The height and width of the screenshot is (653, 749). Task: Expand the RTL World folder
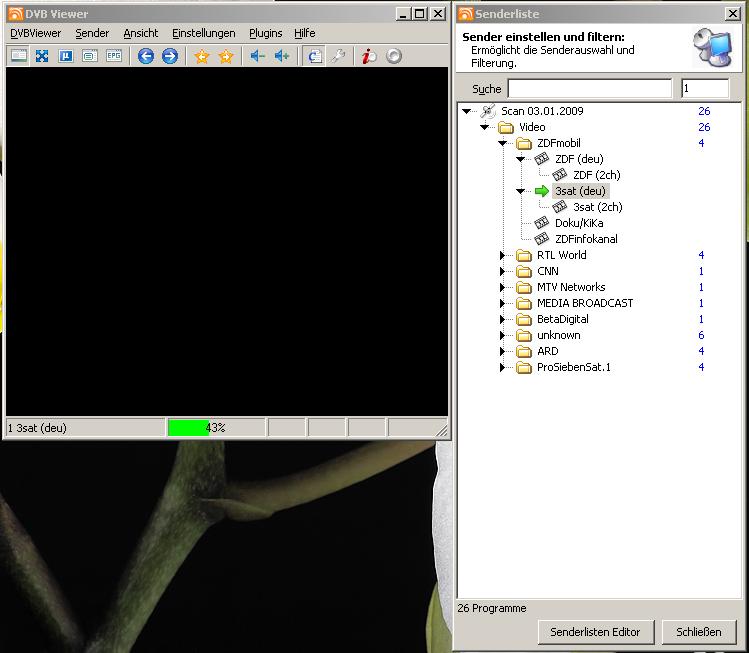[x=503, y=256]
